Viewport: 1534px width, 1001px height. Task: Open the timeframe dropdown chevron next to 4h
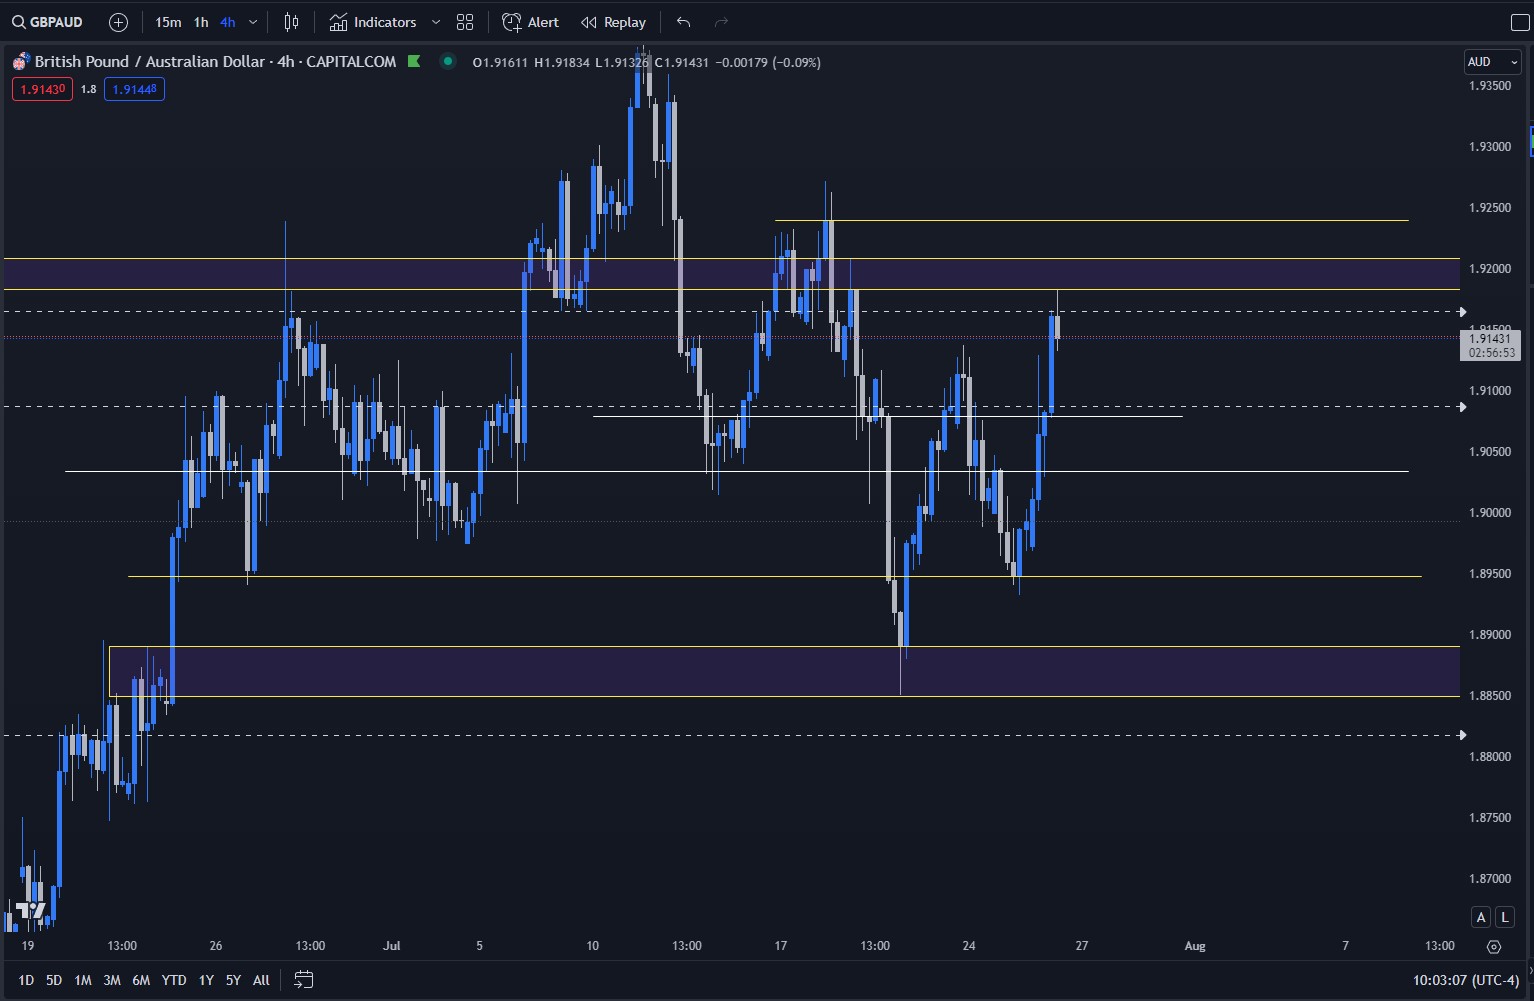(253, 21)
